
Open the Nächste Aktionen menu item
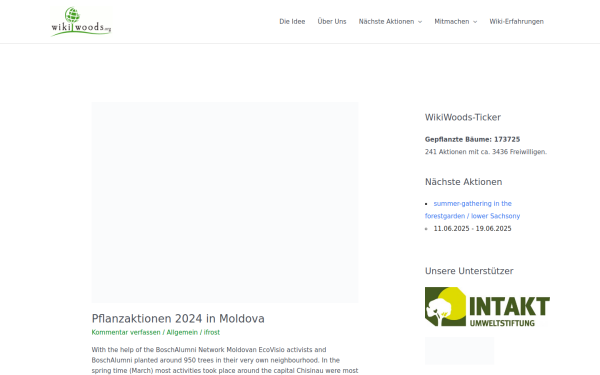386,21
